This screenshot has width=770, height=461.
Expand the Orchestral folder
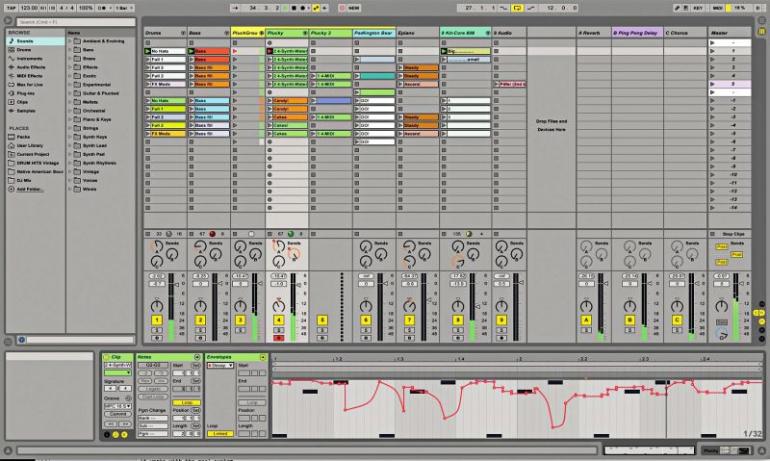[70, 111]
